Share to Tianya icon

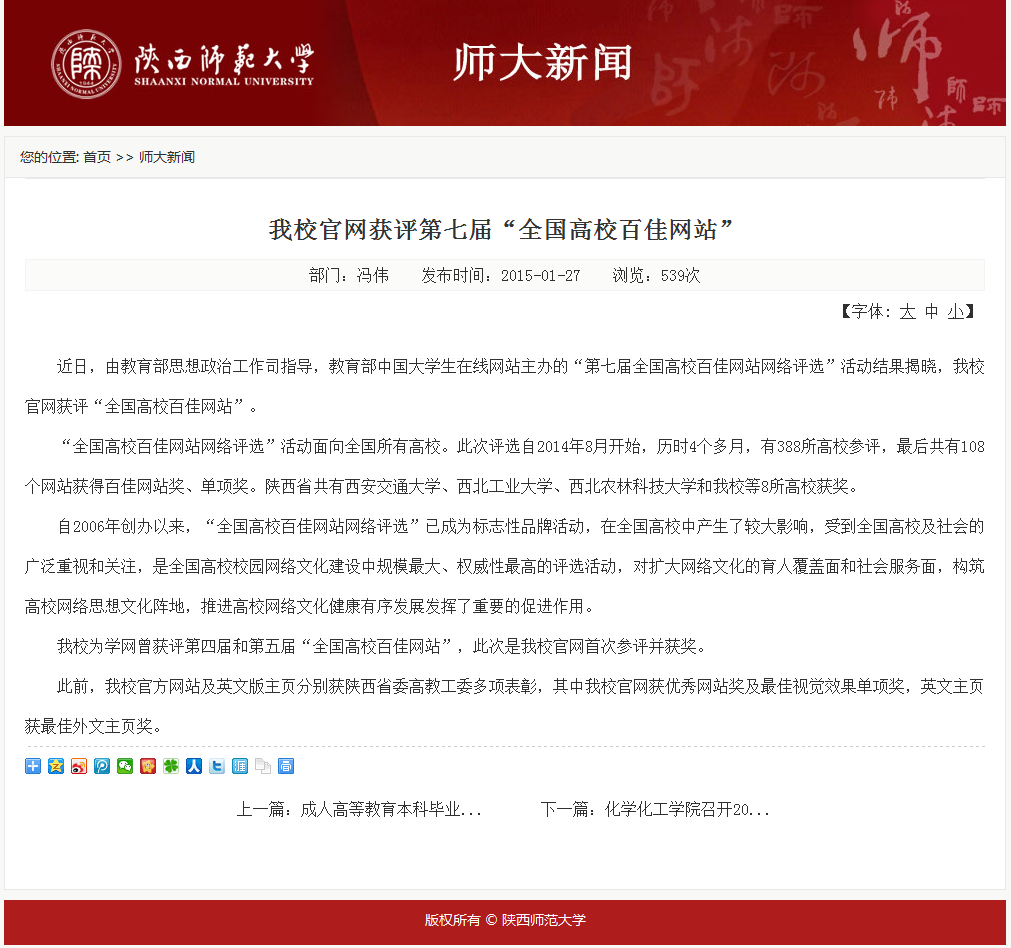pyautogui.click(x=240, y=766)
